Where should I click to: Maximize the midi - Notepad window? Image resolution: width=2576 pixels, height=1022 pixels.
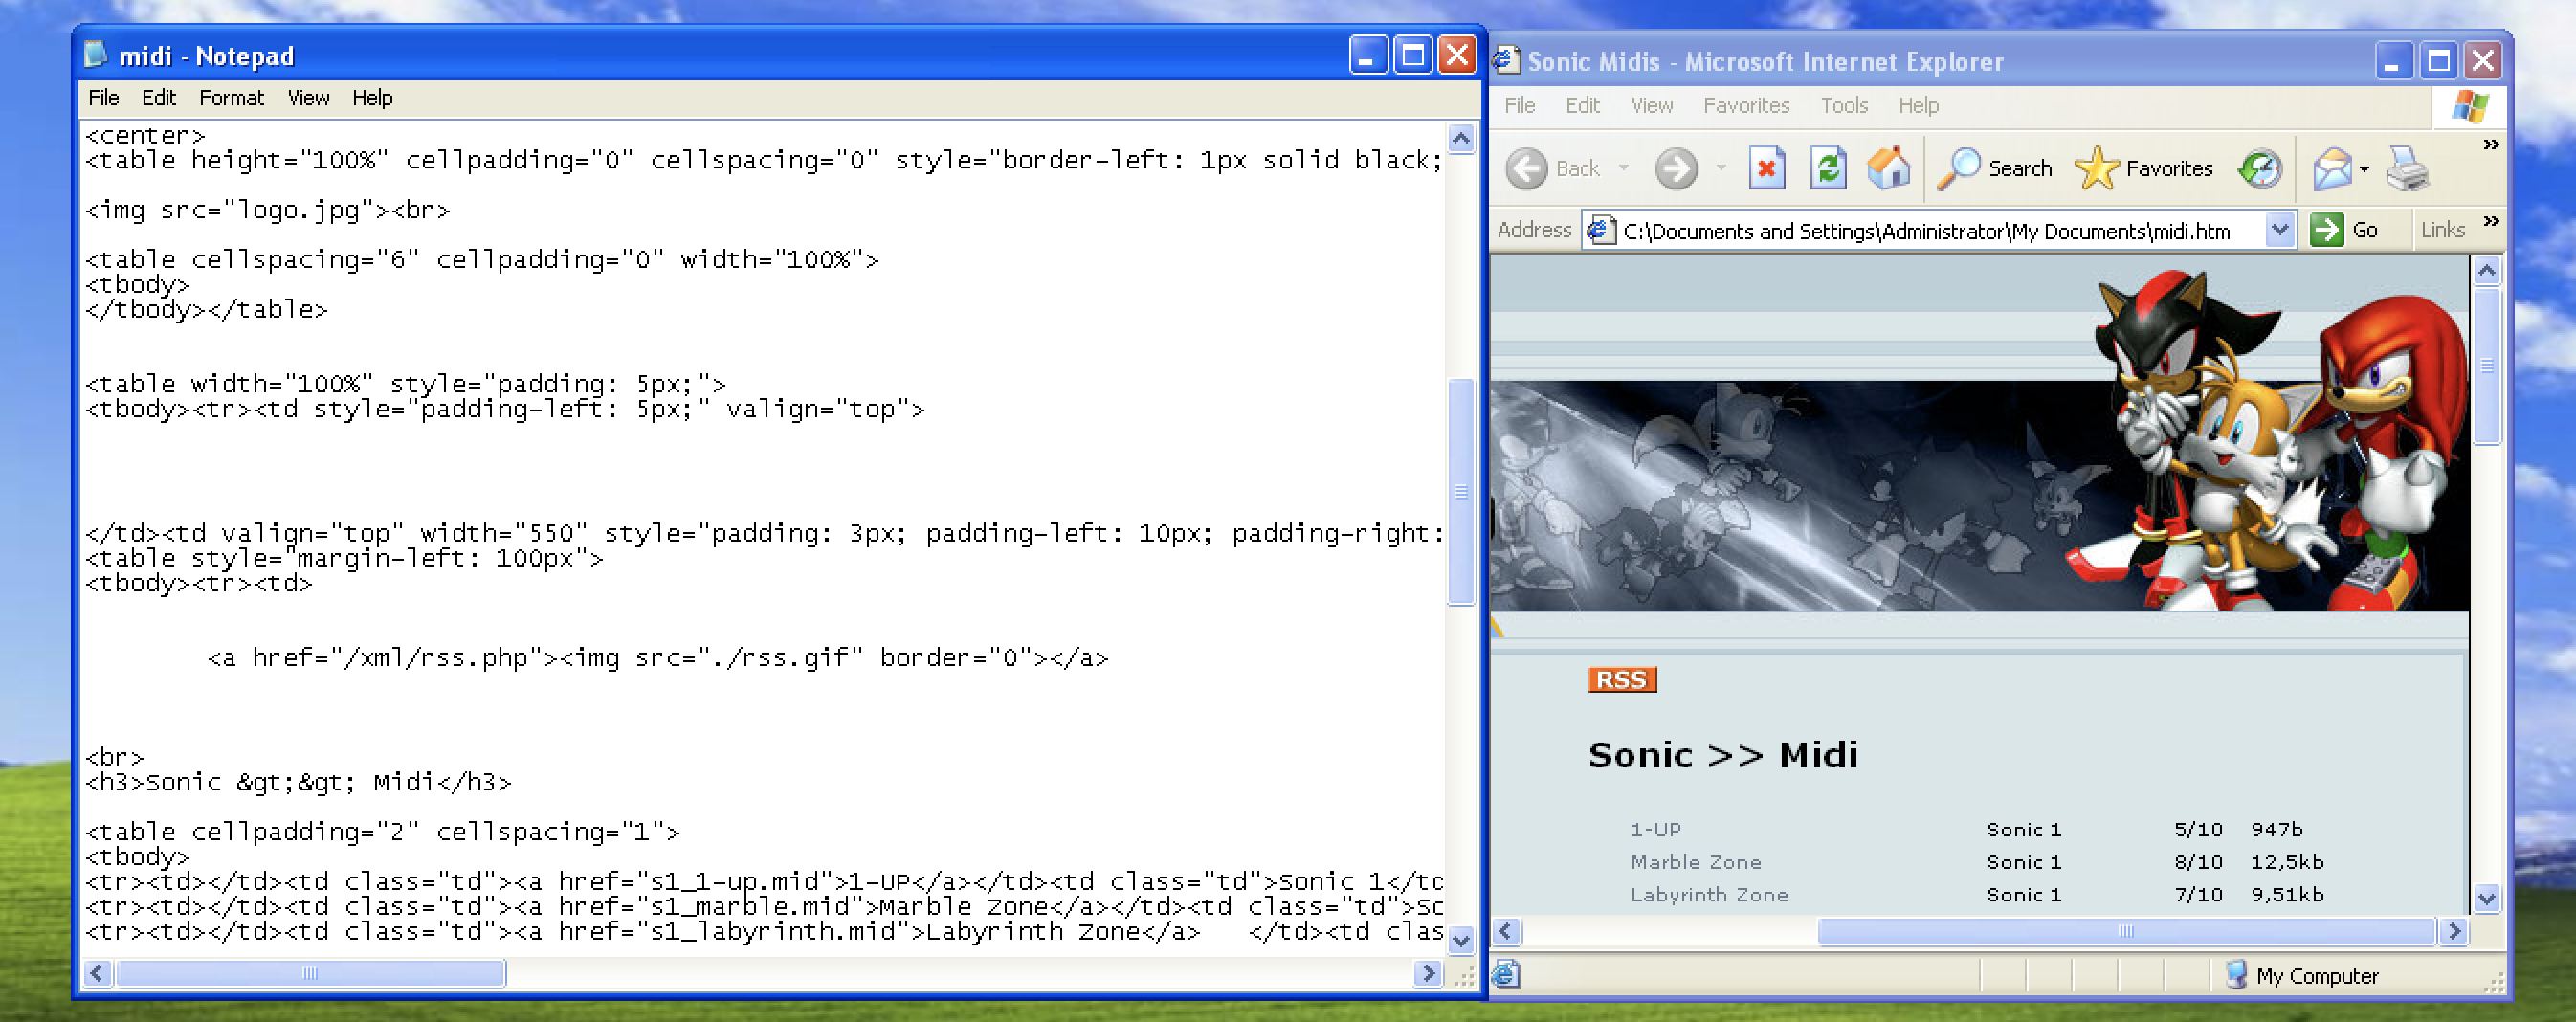pyautogui.click(x=1412, y=56)
